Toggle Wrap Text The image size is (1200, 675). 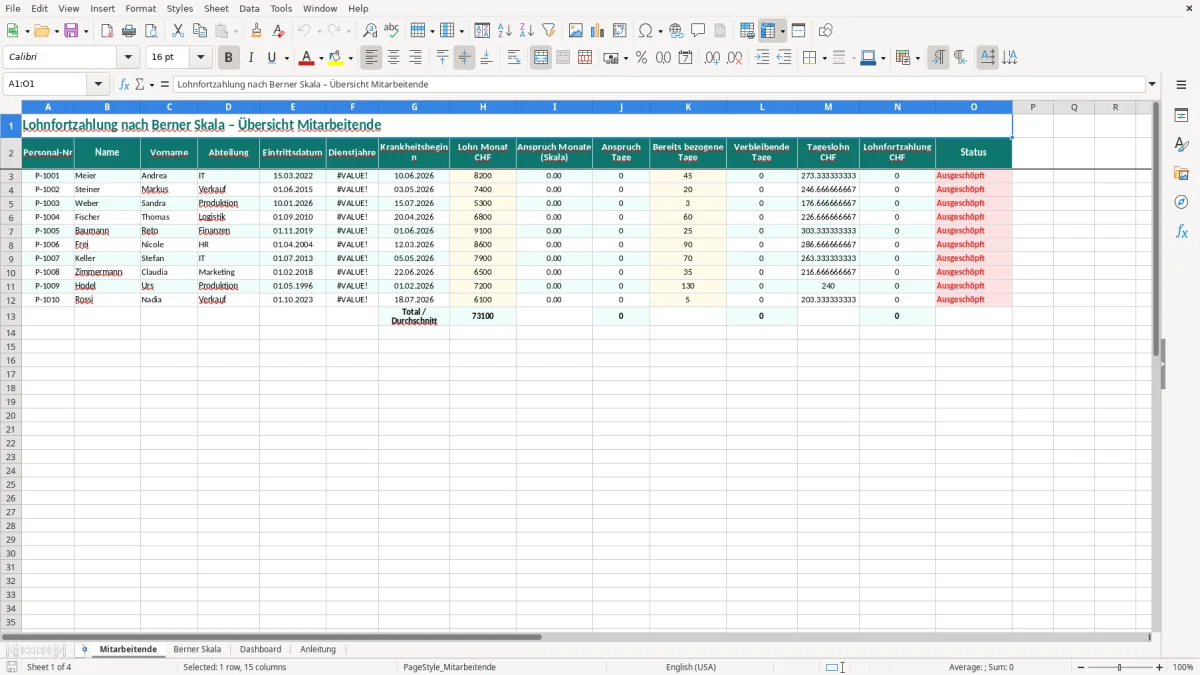(514, 58)
